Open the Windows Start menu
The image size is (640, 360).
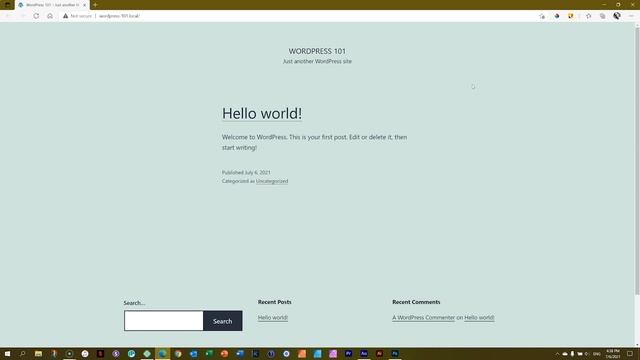[7, 353]
